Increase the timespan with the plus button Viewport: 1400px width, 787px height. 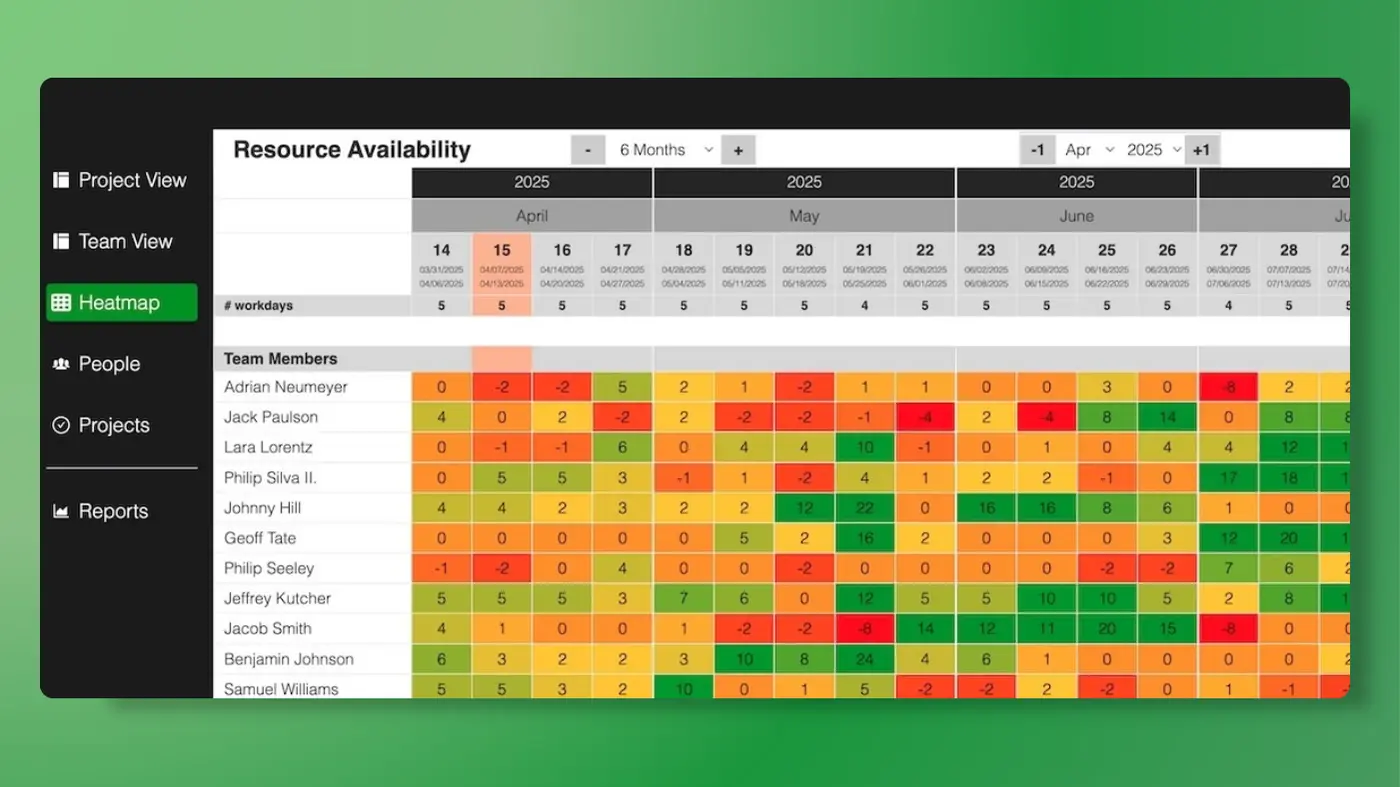[738, 149]
